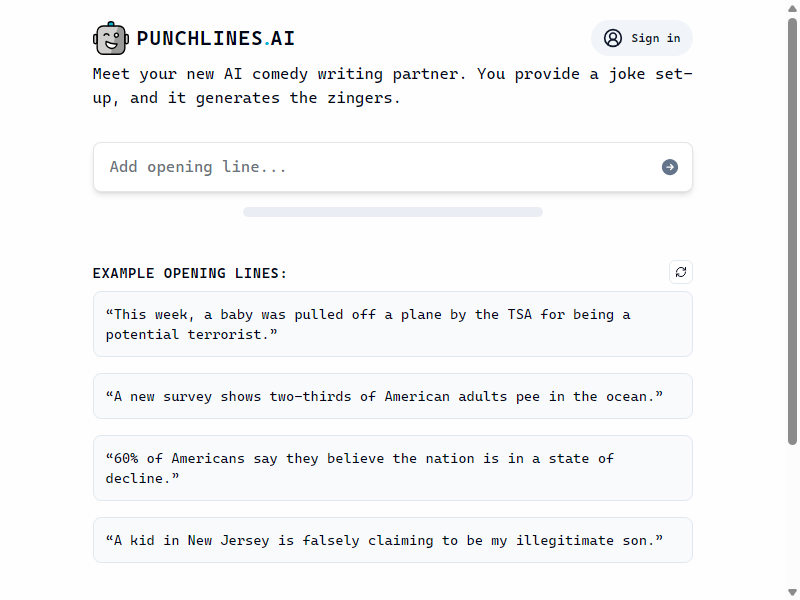Select the New Jersey illegitimate son example

point(392,540)
